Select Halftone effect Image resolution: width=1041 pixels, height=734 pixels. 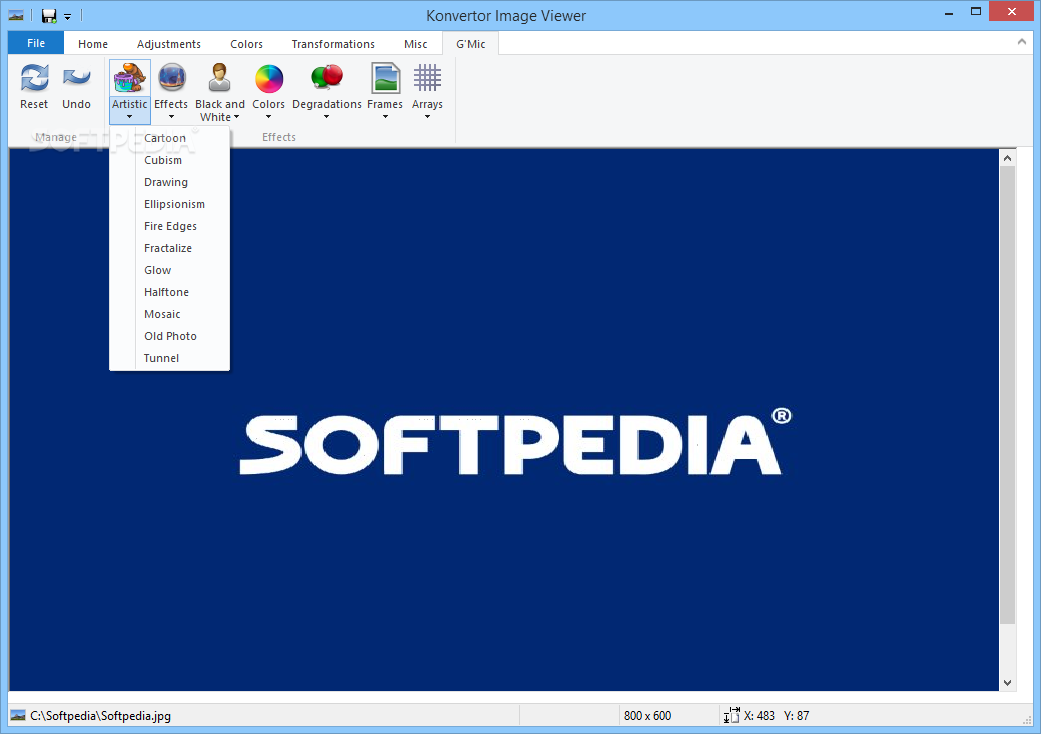tap(169, 292)
